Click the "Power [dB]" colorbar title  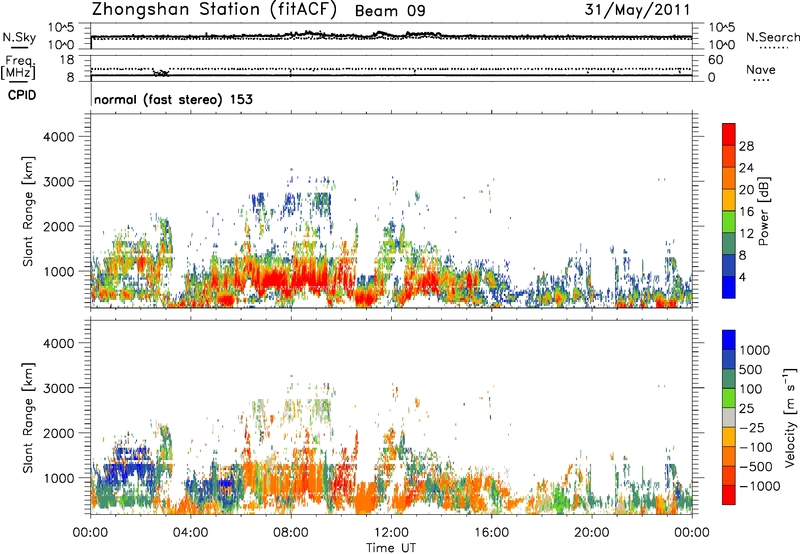click(763, 211)
